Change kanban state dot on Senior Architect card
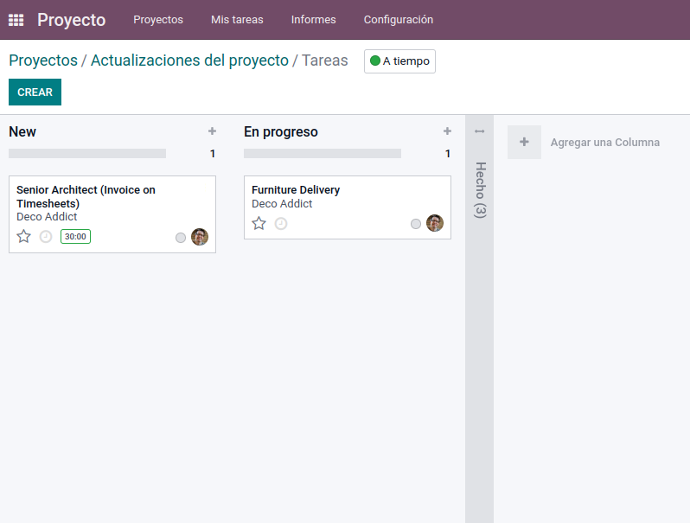Screen dimensions: 690x523 180,238
